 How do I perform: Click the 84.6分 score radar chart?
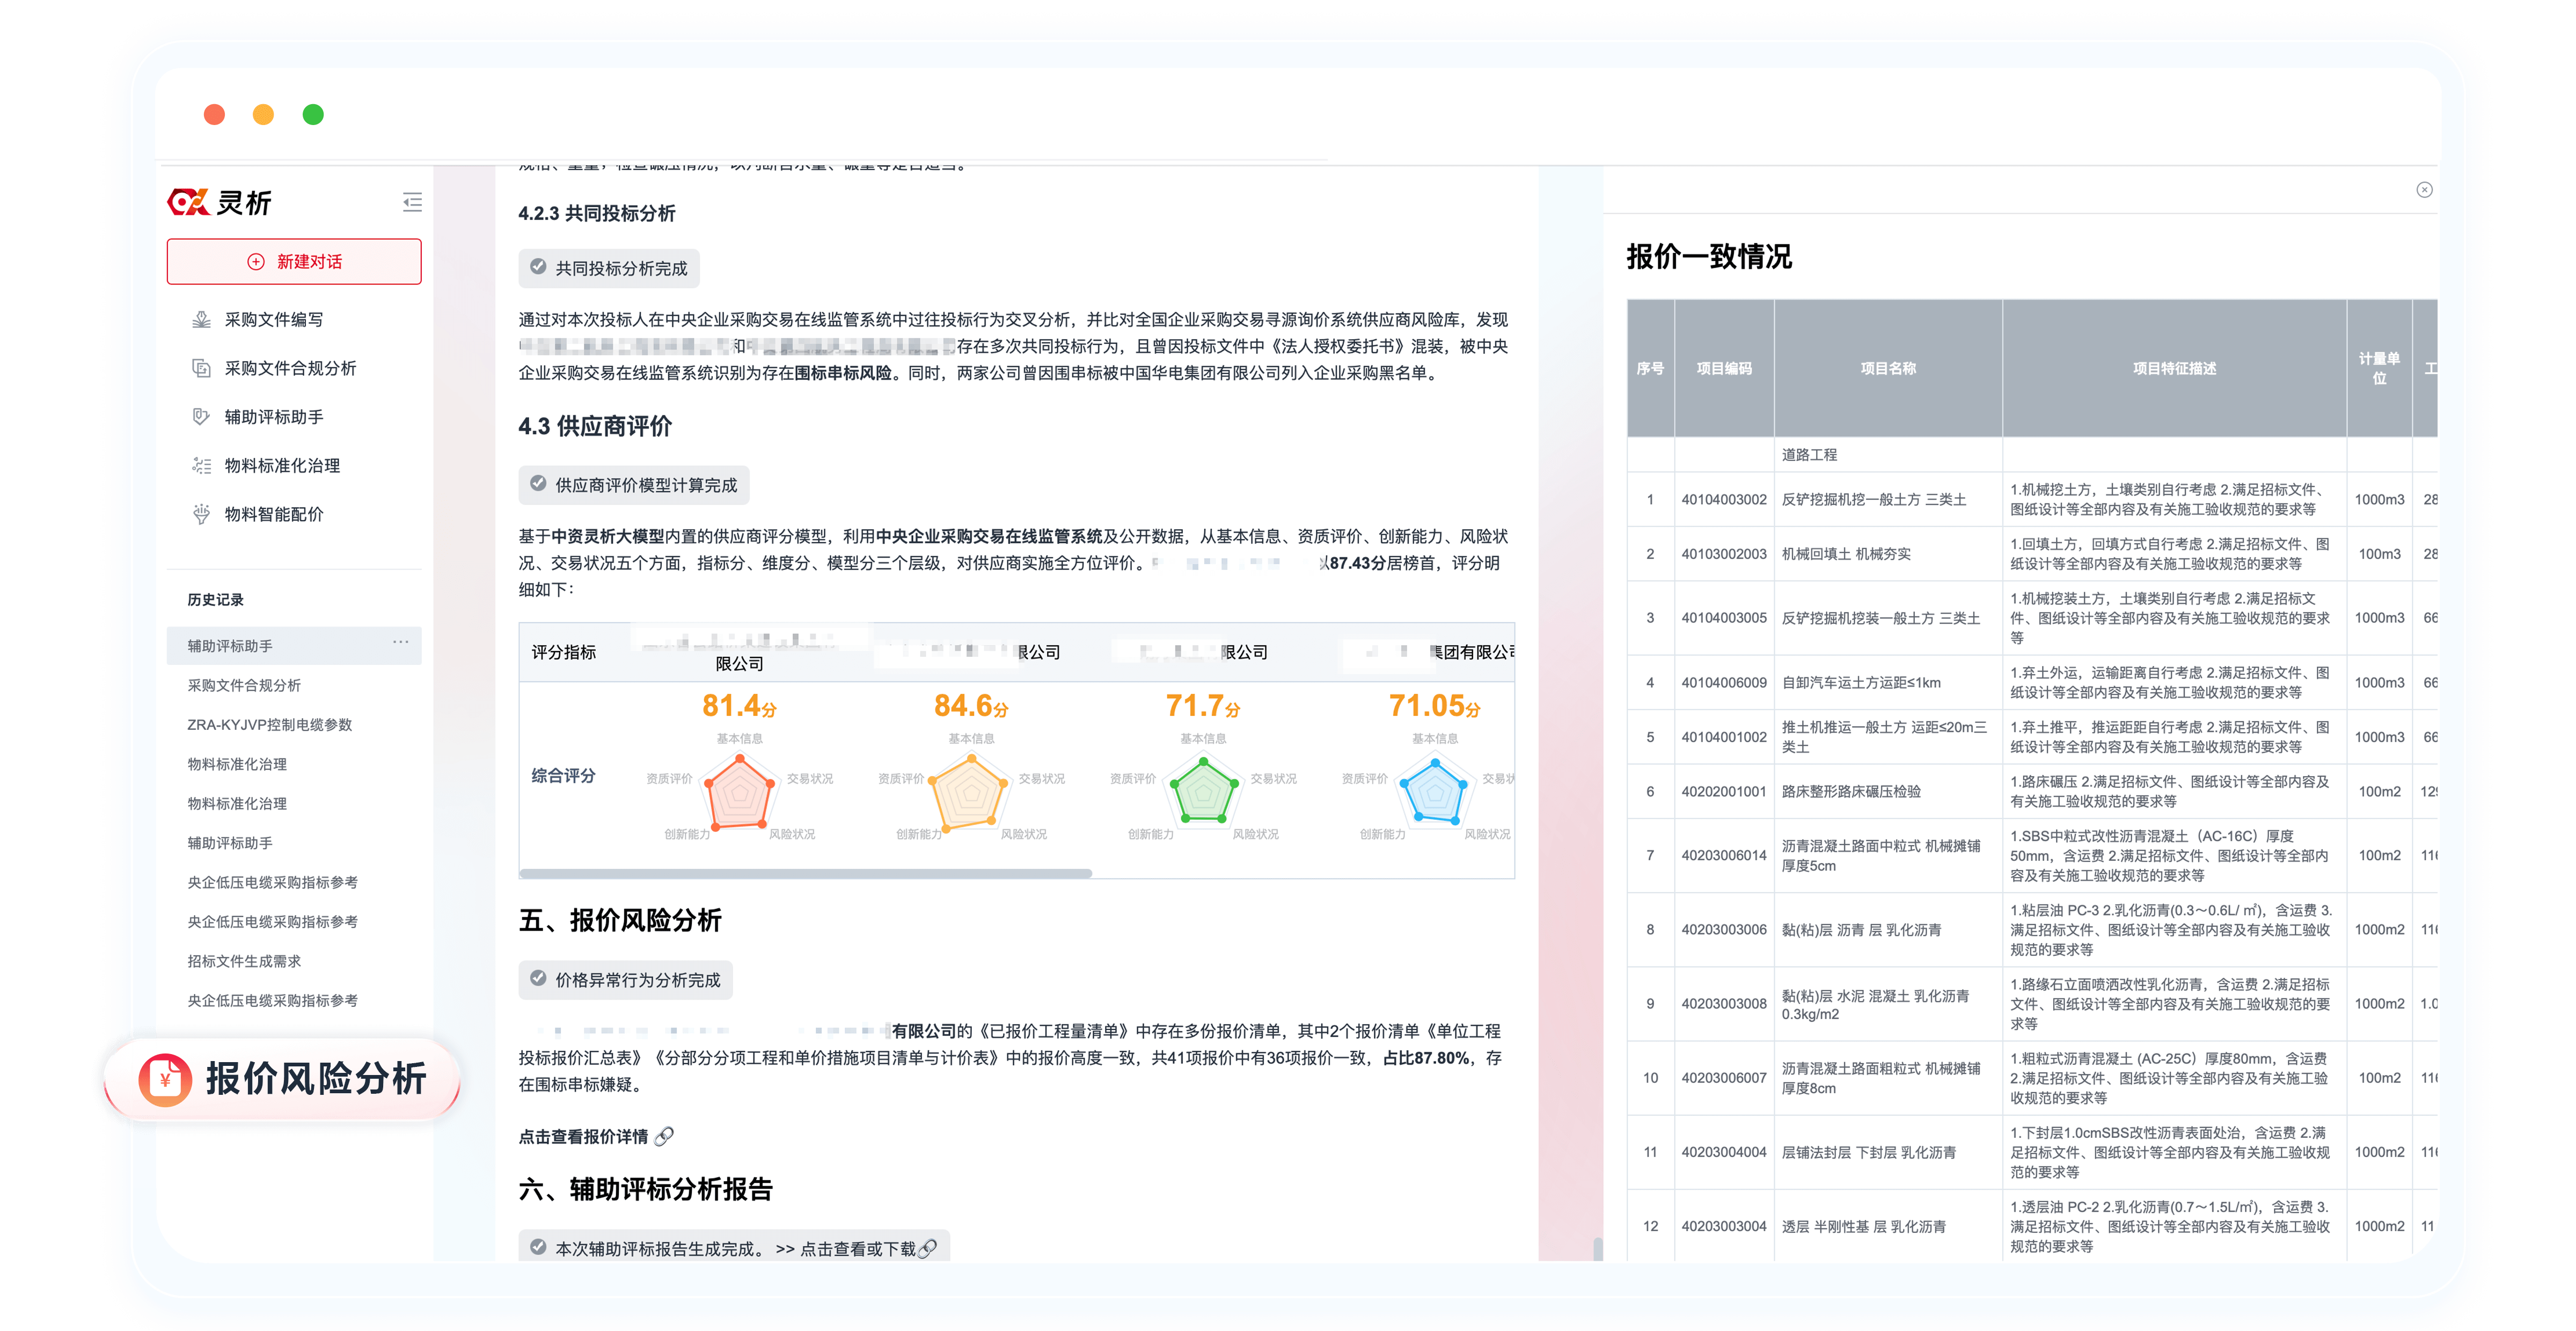point(970,790)
